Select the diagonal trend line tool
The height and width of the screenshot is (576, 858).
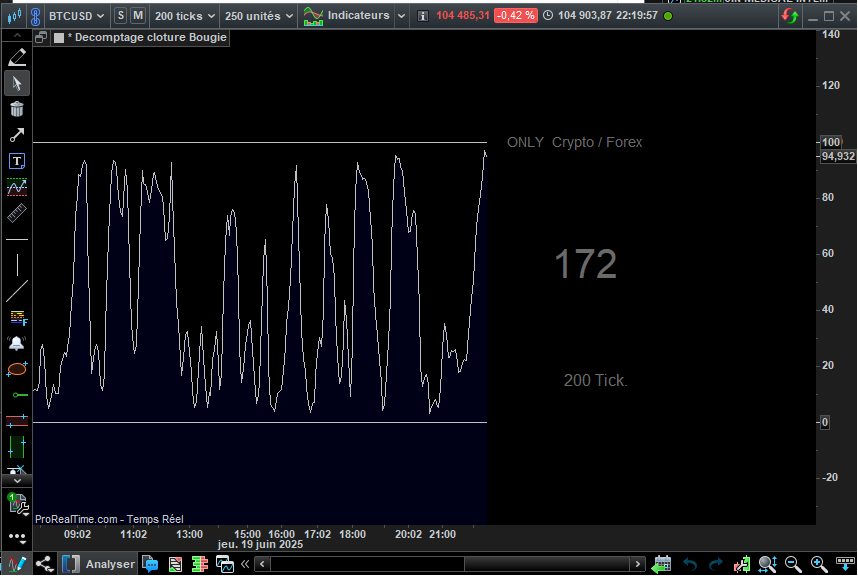click(17, 291)
